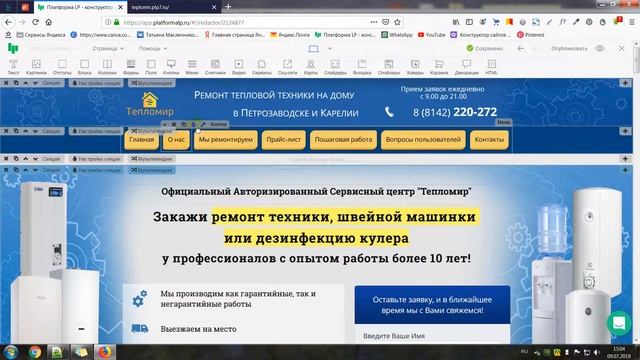The width and height of the screenshot is (640, 360).
Task: Select the Картинки element tool
Action: 36,67
